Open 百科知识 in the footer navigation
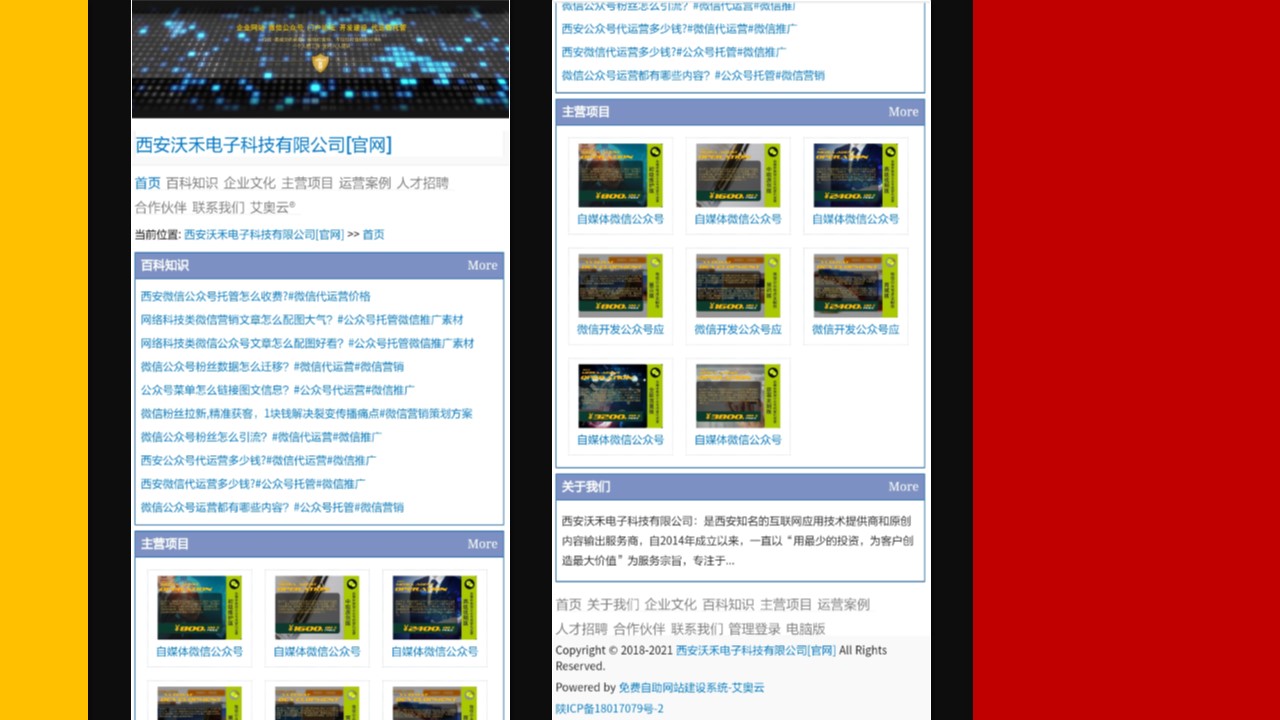Image resolution: width=1280 pixels, height=720 pixels. point(728,605)
